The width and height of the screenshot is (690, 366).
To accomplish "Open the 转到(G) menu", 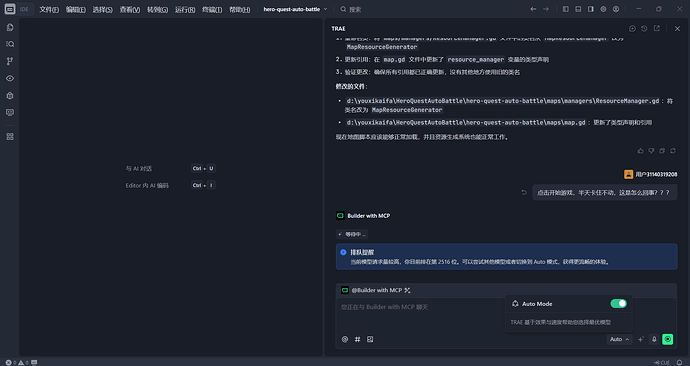I will click(157, 9).
